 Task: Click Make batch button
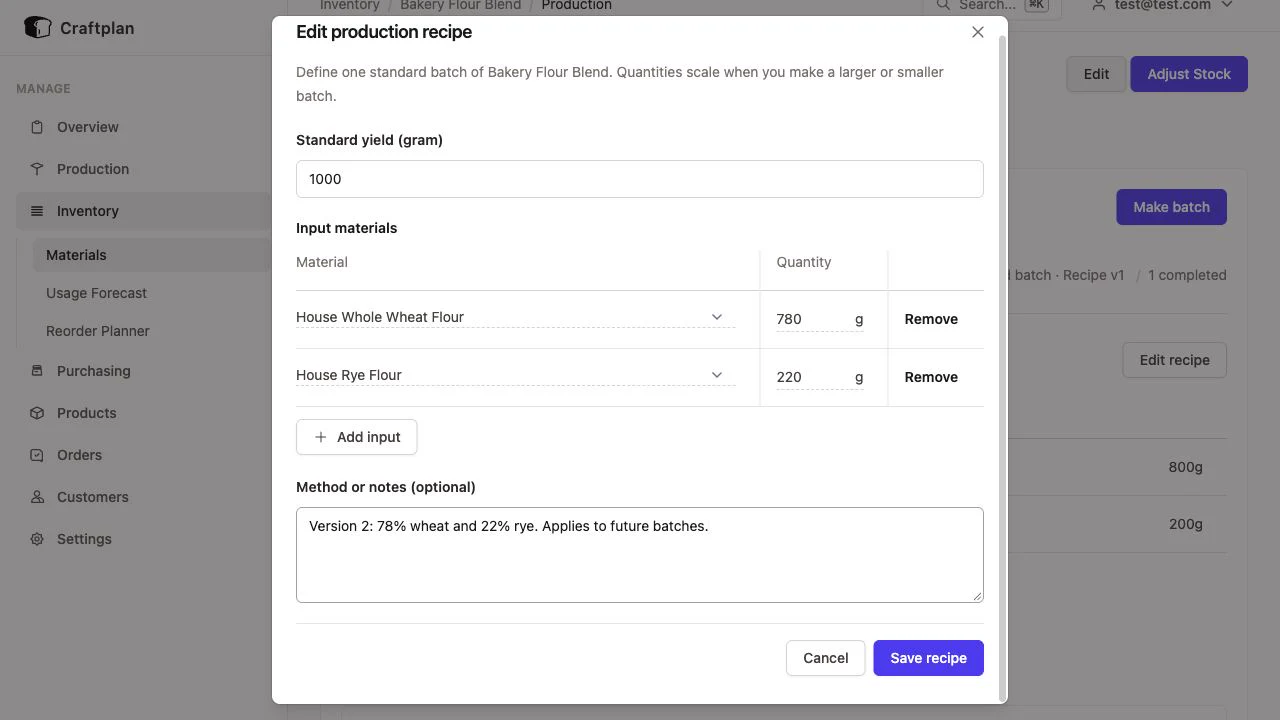(x=1171, y=207)
